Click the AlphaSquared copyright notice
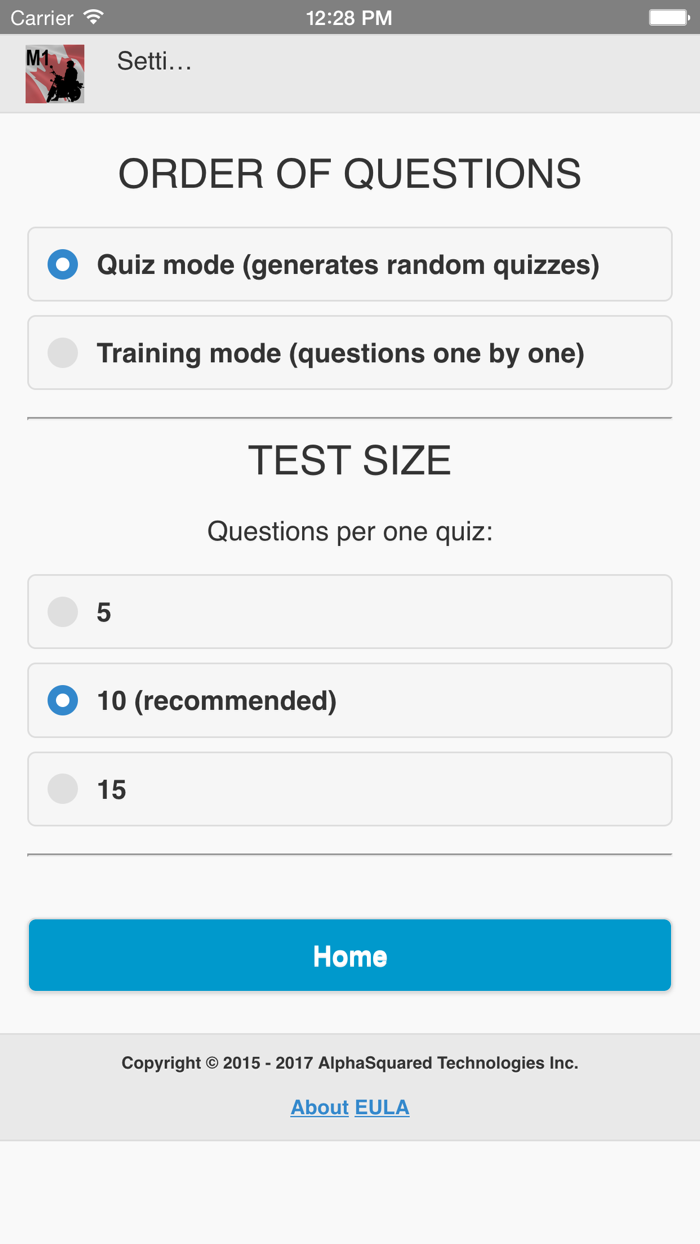 [349, 1062]
